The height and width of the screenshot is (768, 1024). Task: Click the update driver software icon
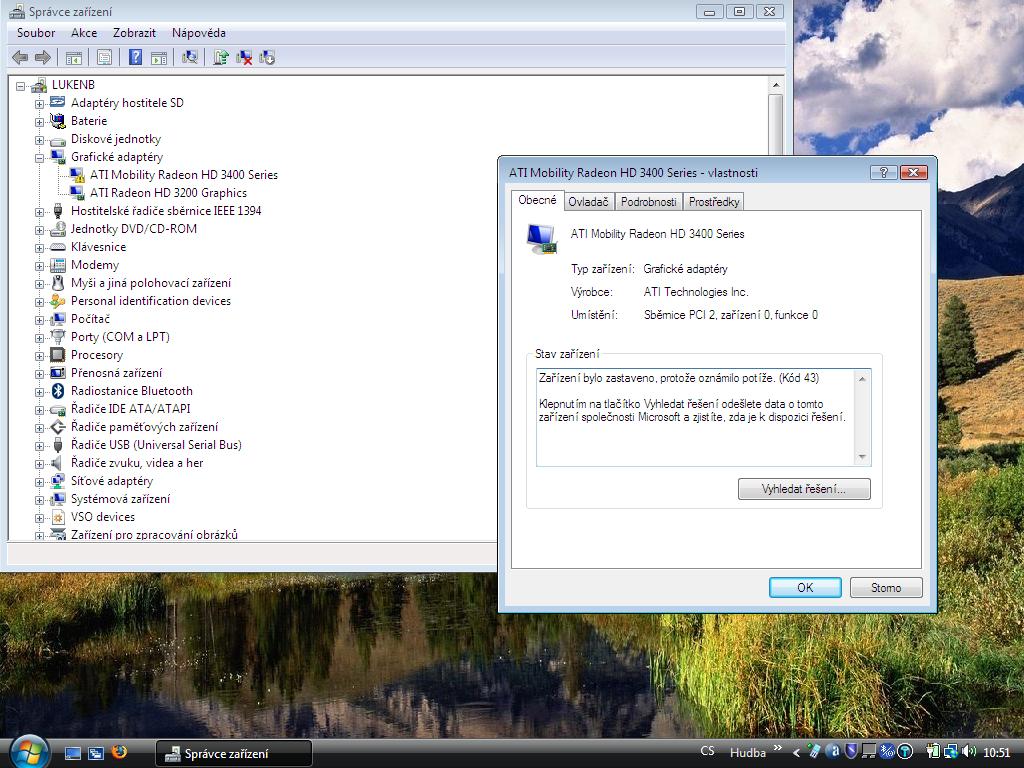pyautogui.click(x=221, y=57)
